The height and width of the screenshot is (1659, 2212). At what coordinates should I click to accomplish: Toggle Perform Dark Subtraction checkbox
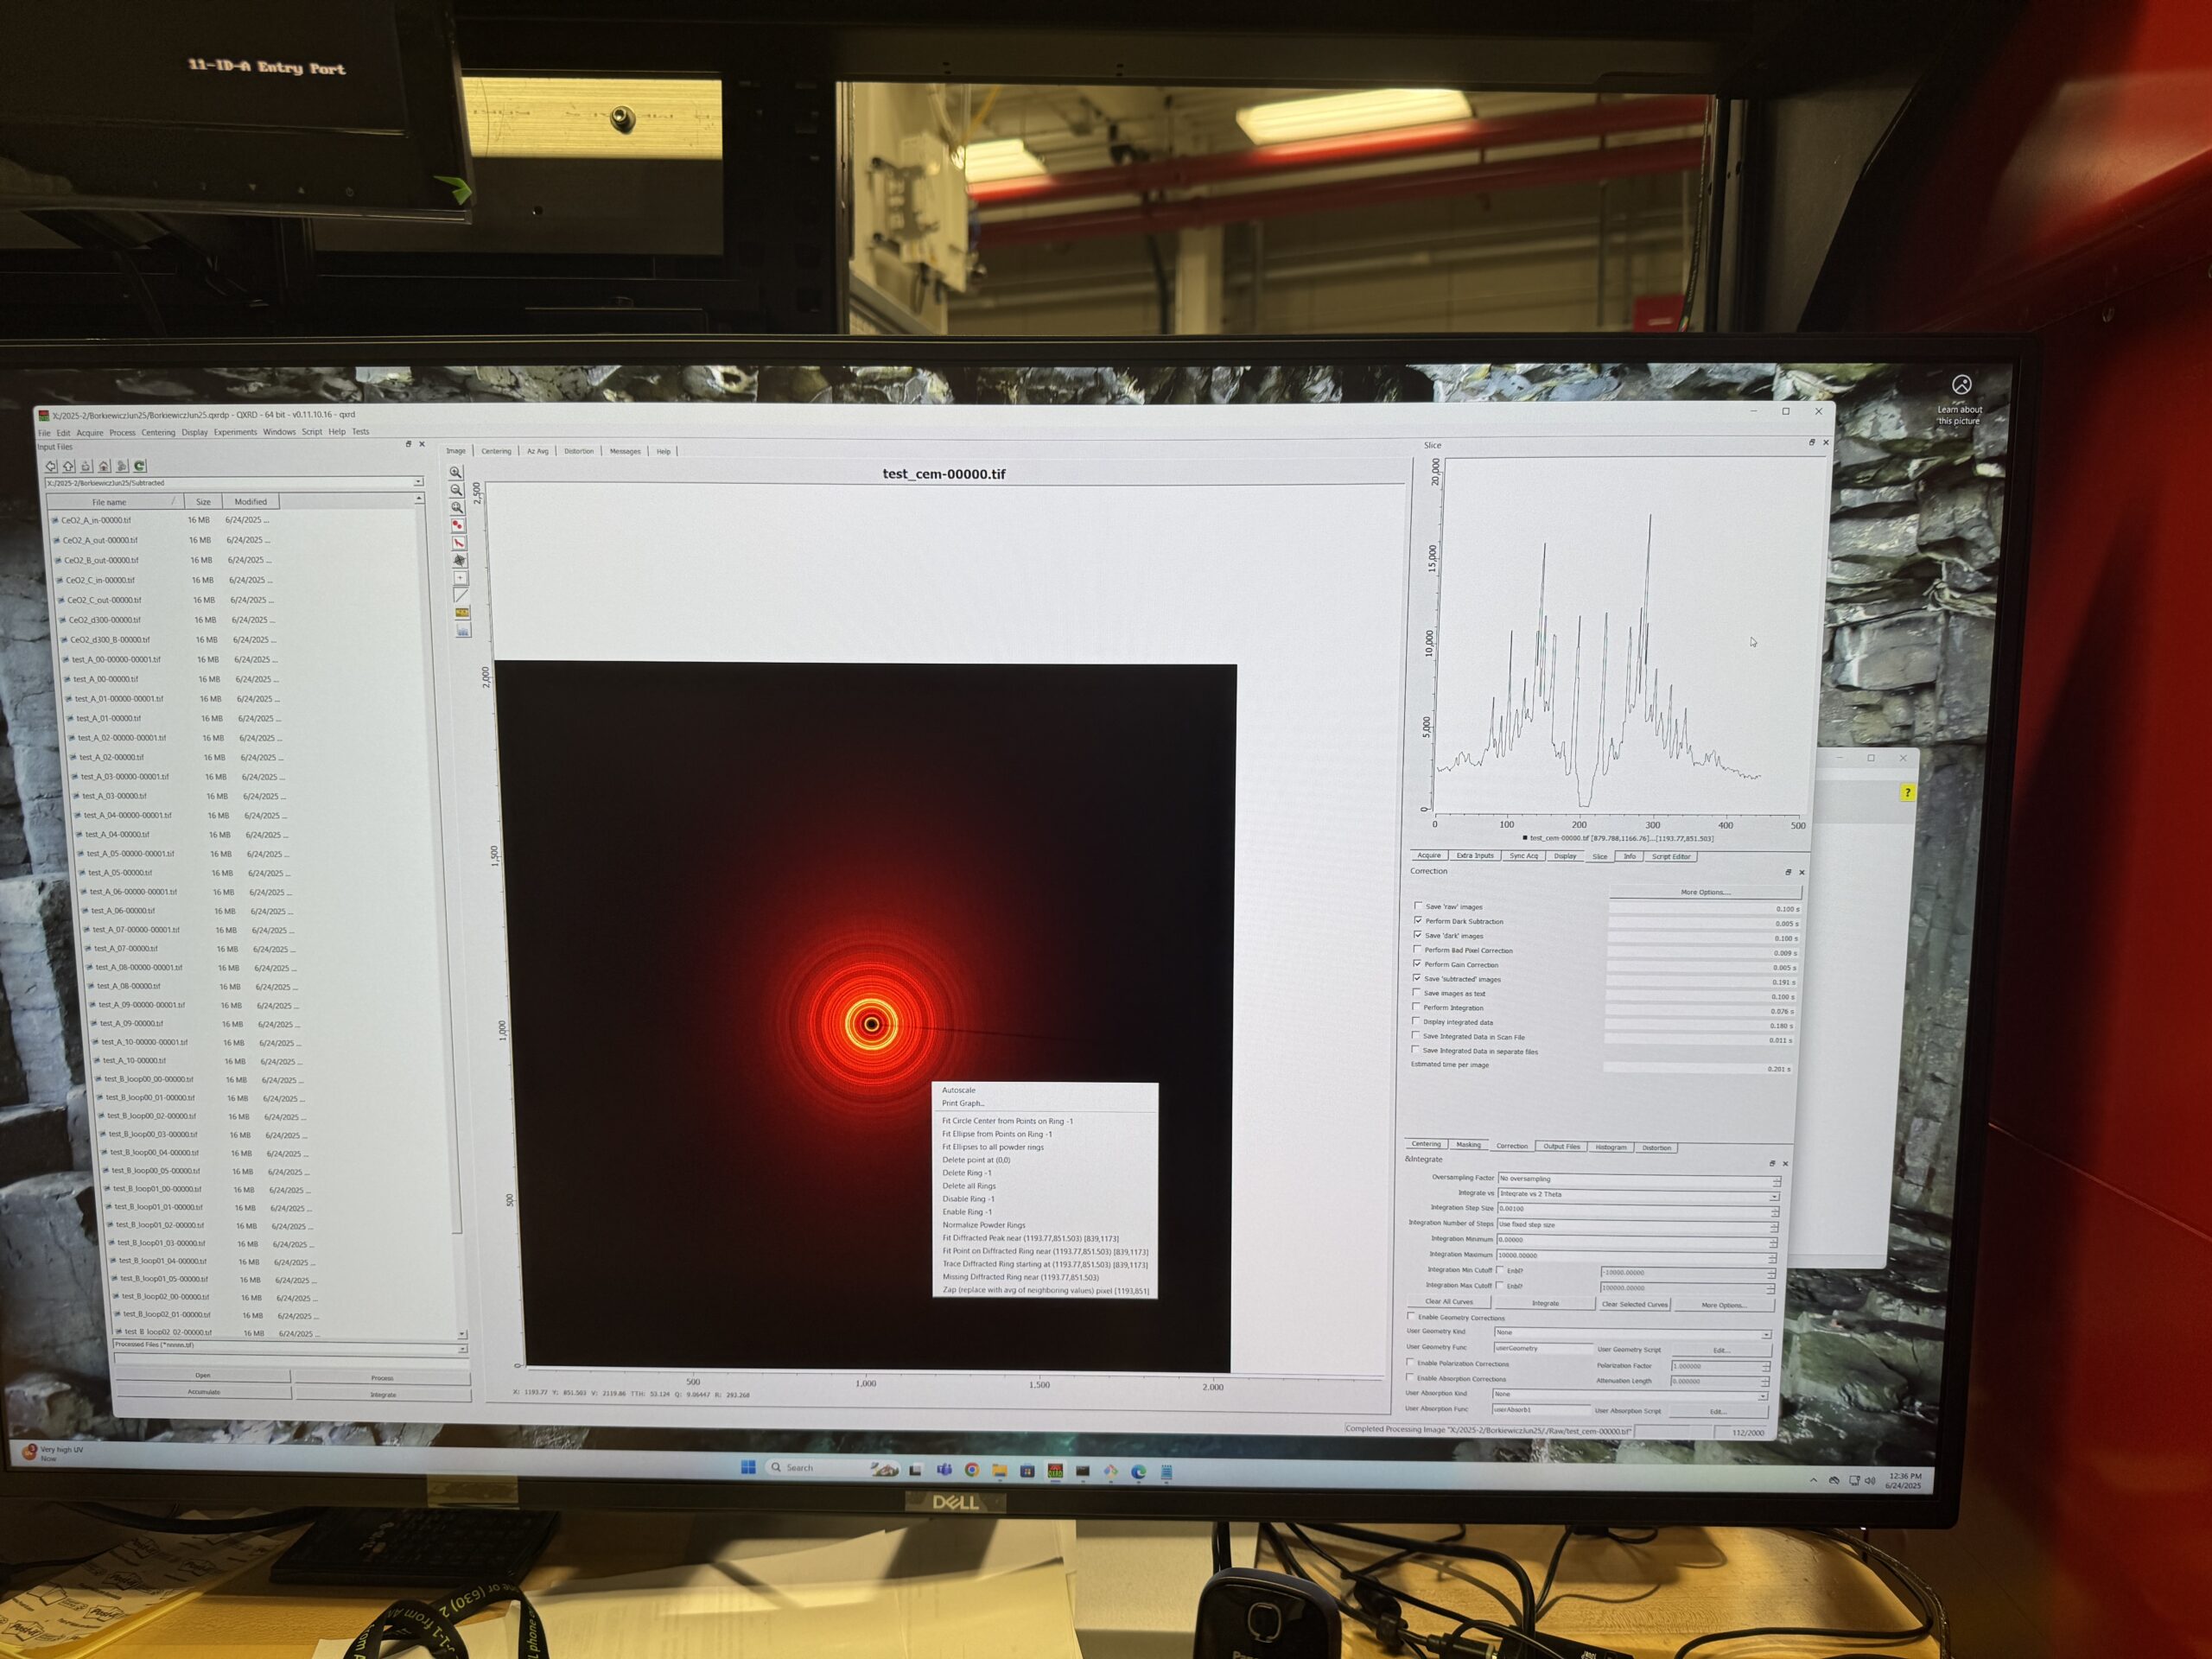pos(1418,920)
